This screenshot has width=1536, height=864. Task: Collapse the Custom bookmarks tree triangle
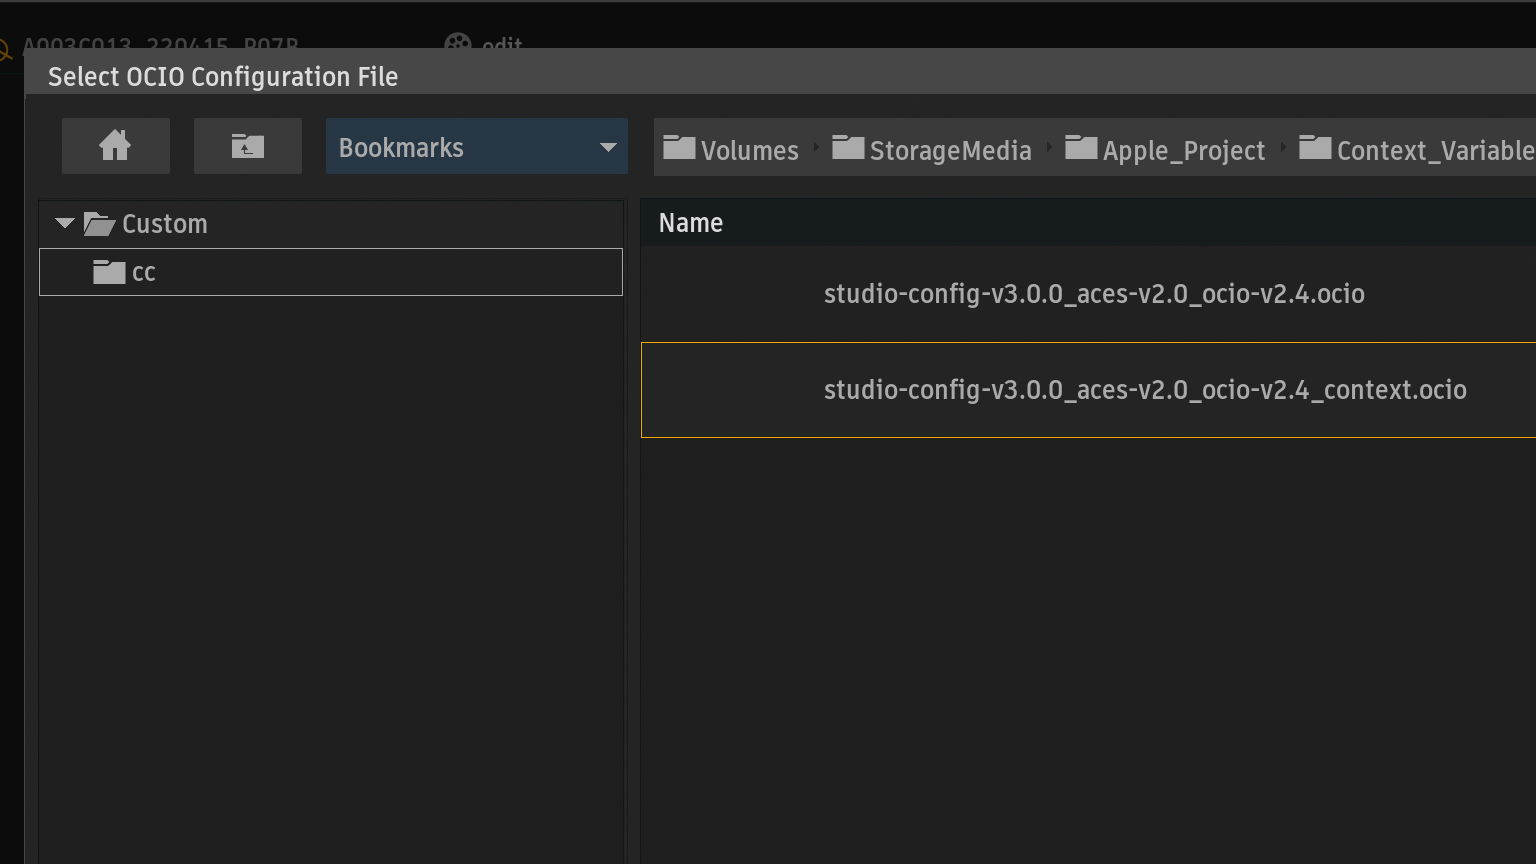click(x=65, y=223)
